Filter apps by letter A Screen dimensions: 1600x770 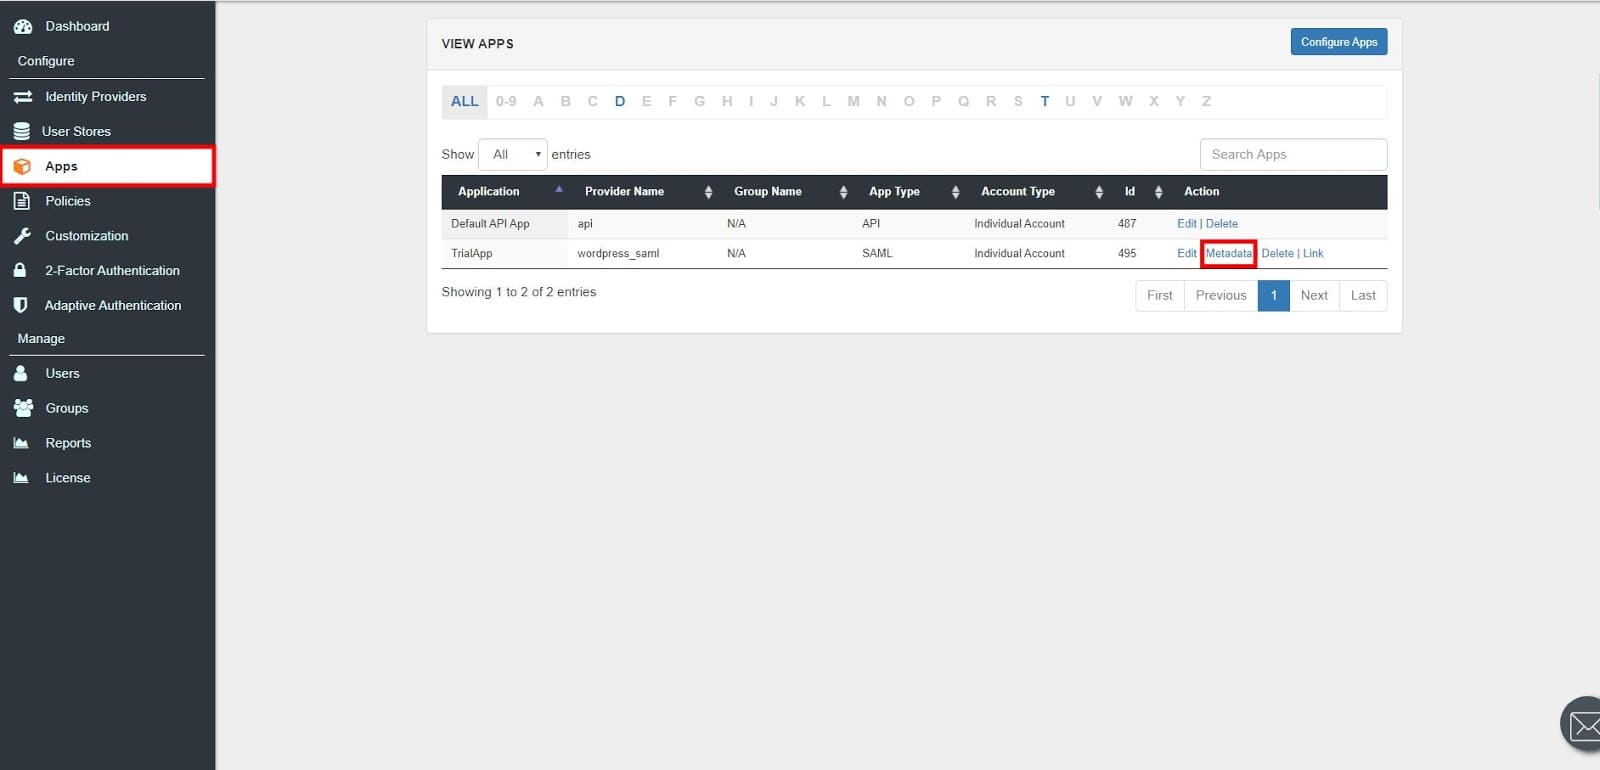pyautogui.click(x=538, y=101)
